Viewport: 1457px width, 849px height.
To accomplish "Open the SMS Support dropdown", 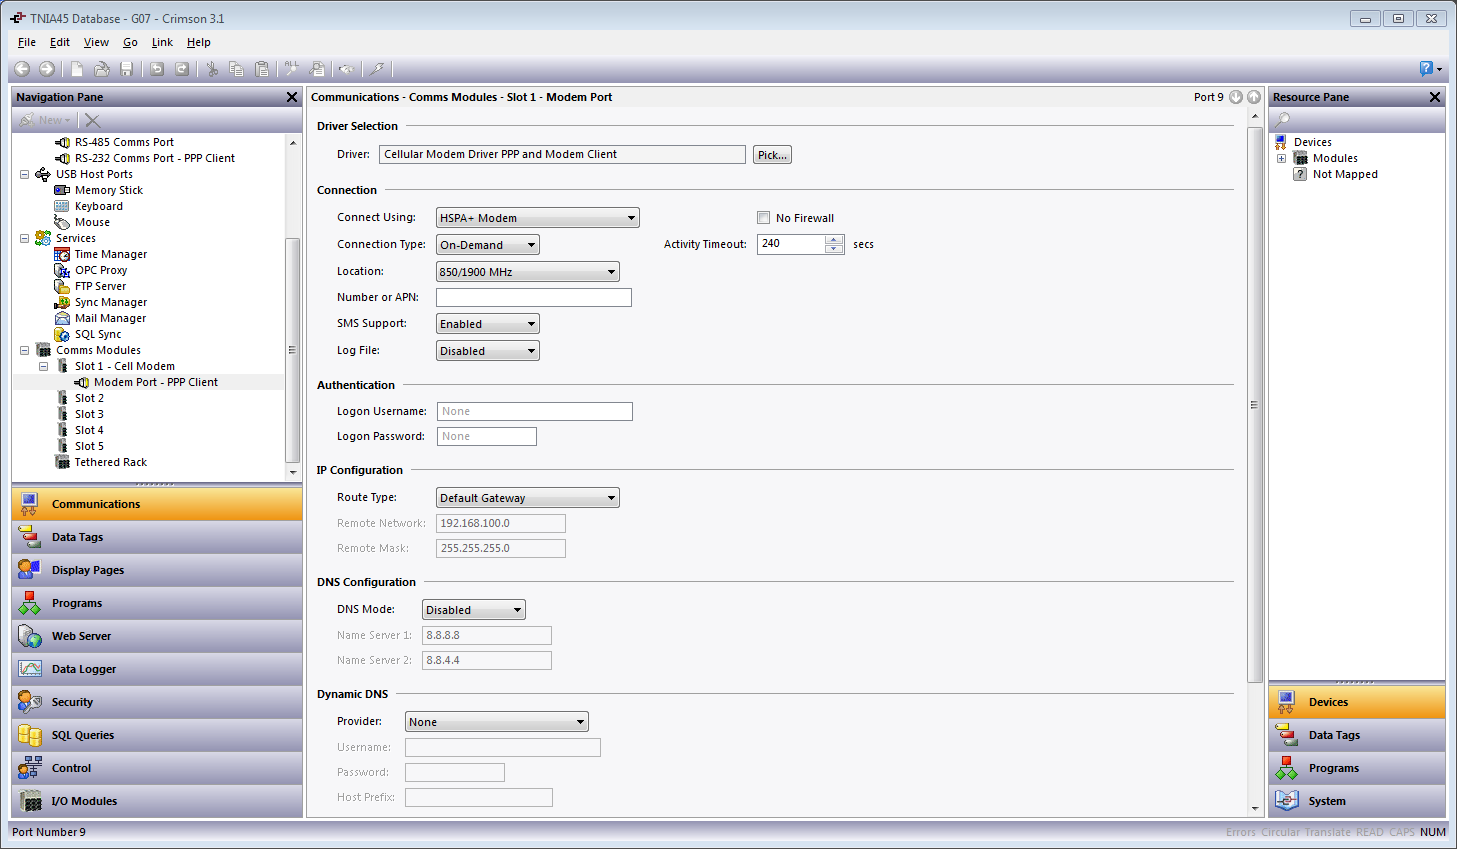I will pos(488,324).
